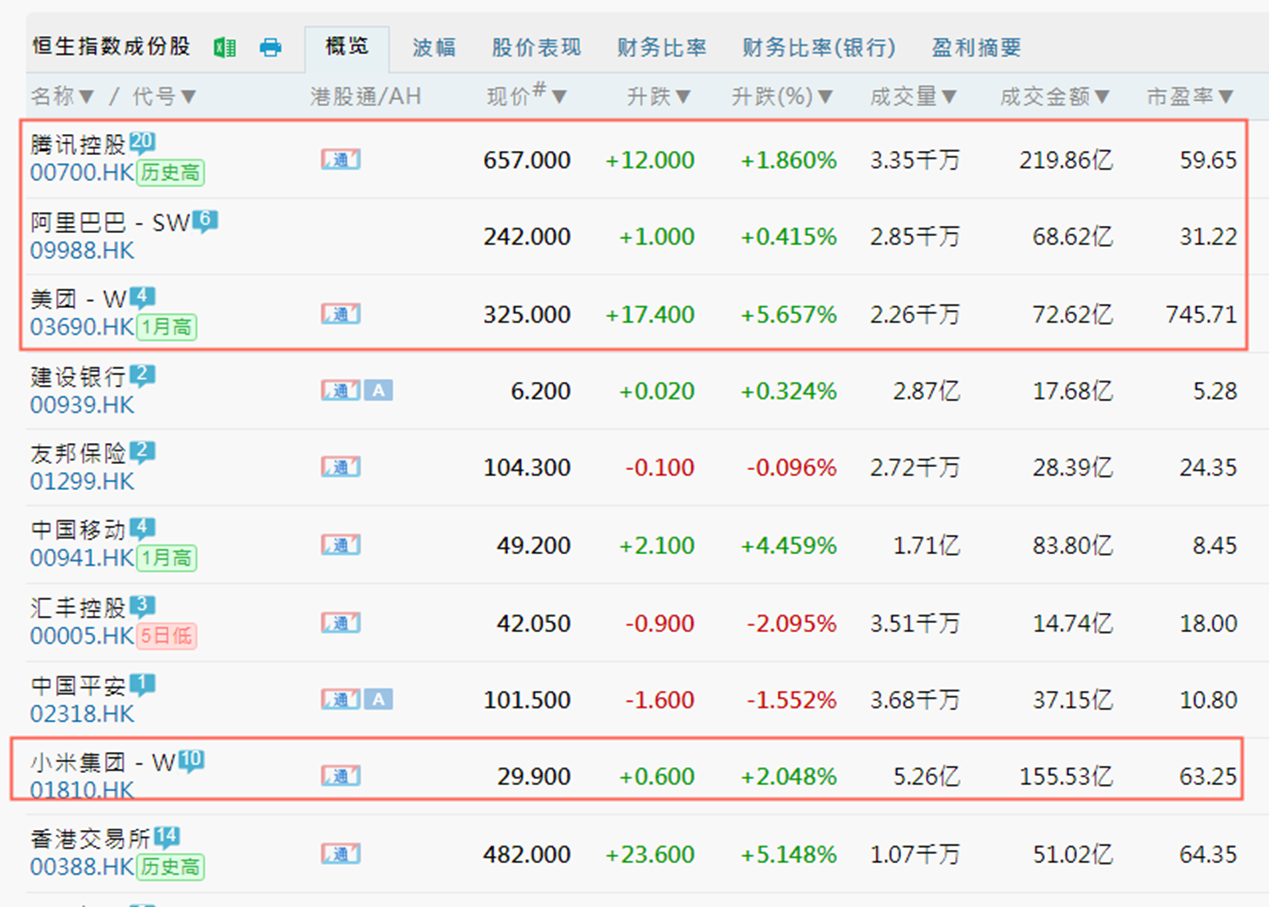This screenshot has height=907, width=1269.
Task: Select the 概览 tab
Action: click(x=347, y=47)
